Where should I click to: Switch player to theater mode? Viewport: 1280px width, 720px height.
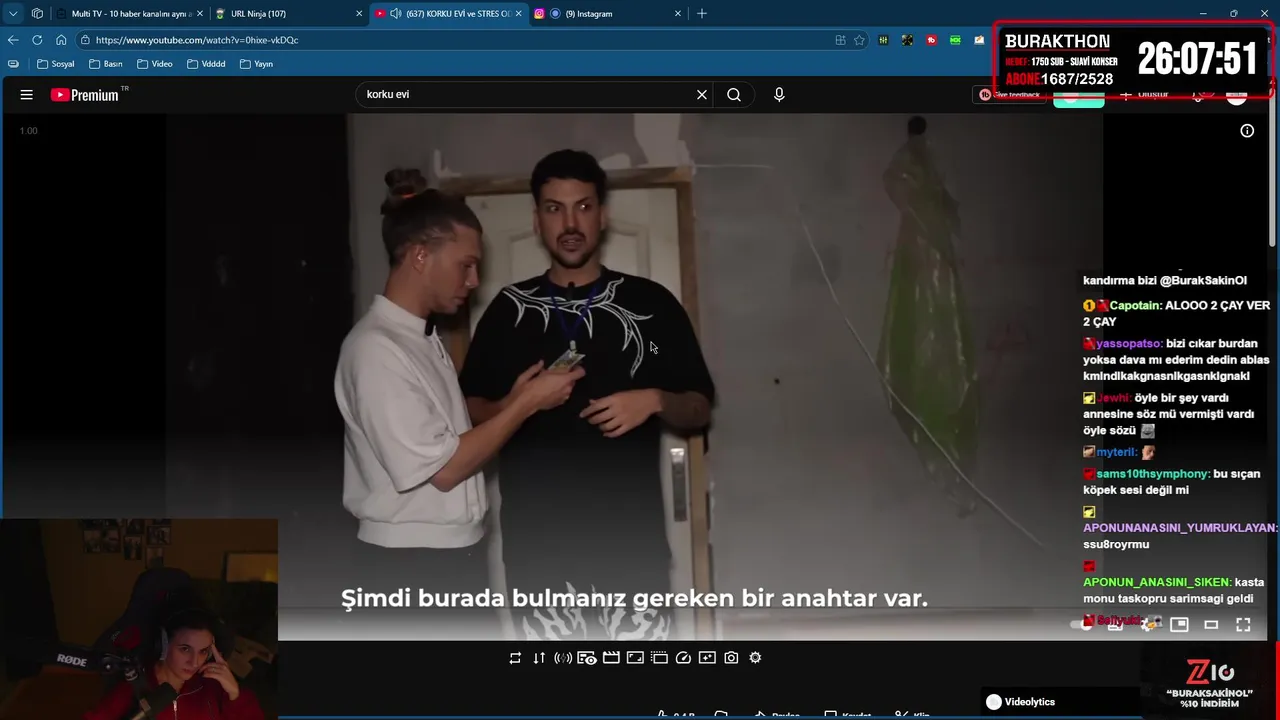point(1211,625)
